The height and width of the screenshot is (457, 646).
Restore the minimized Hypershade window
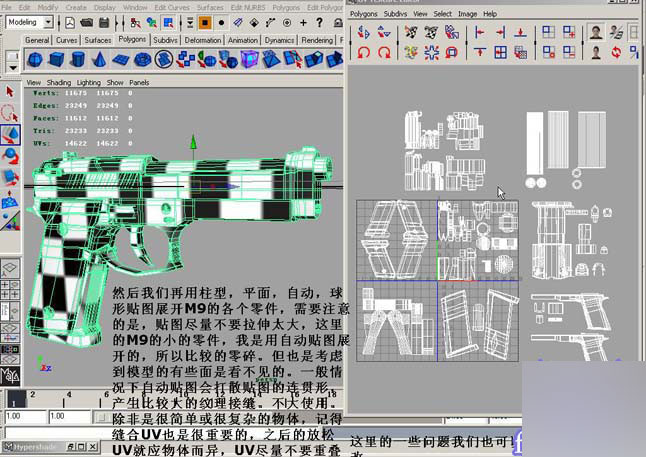pyautogui.click(x=70, y=446)
